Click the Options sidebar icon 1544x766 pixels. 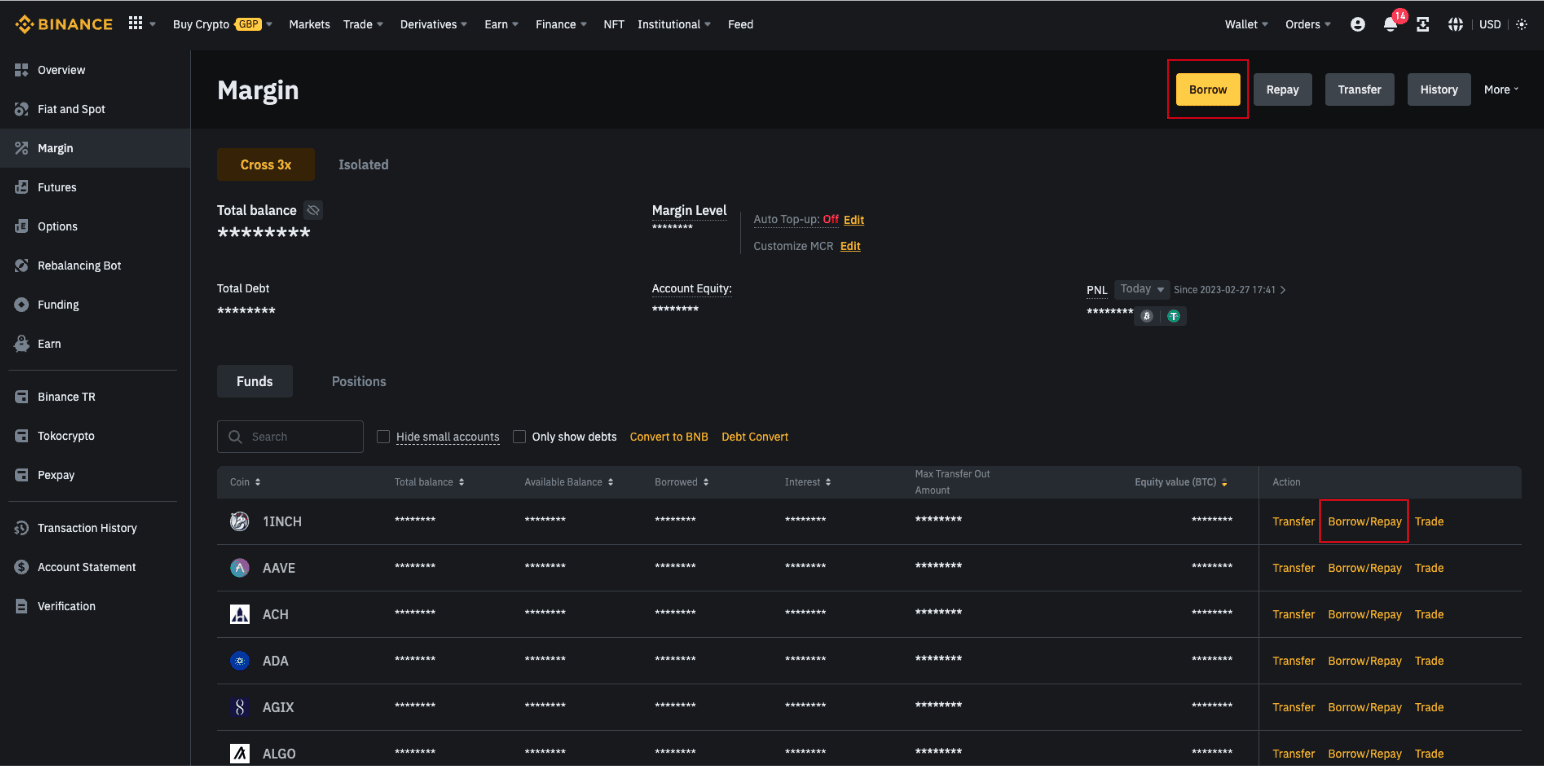(x=21, y=226)
